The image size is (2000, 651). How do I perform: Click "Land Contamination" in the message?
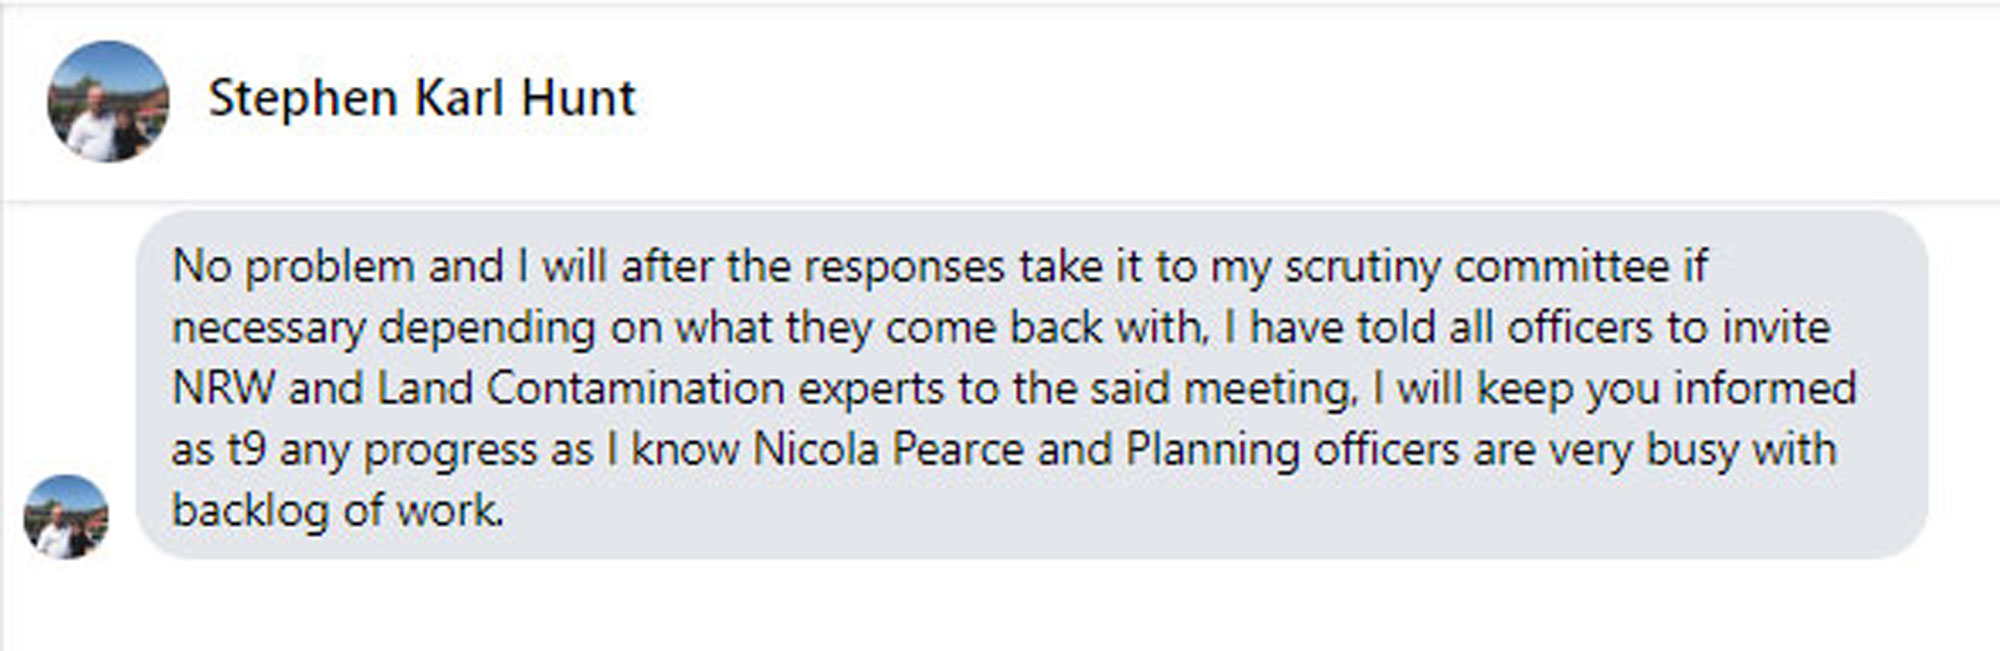click(x=580, y=388)
